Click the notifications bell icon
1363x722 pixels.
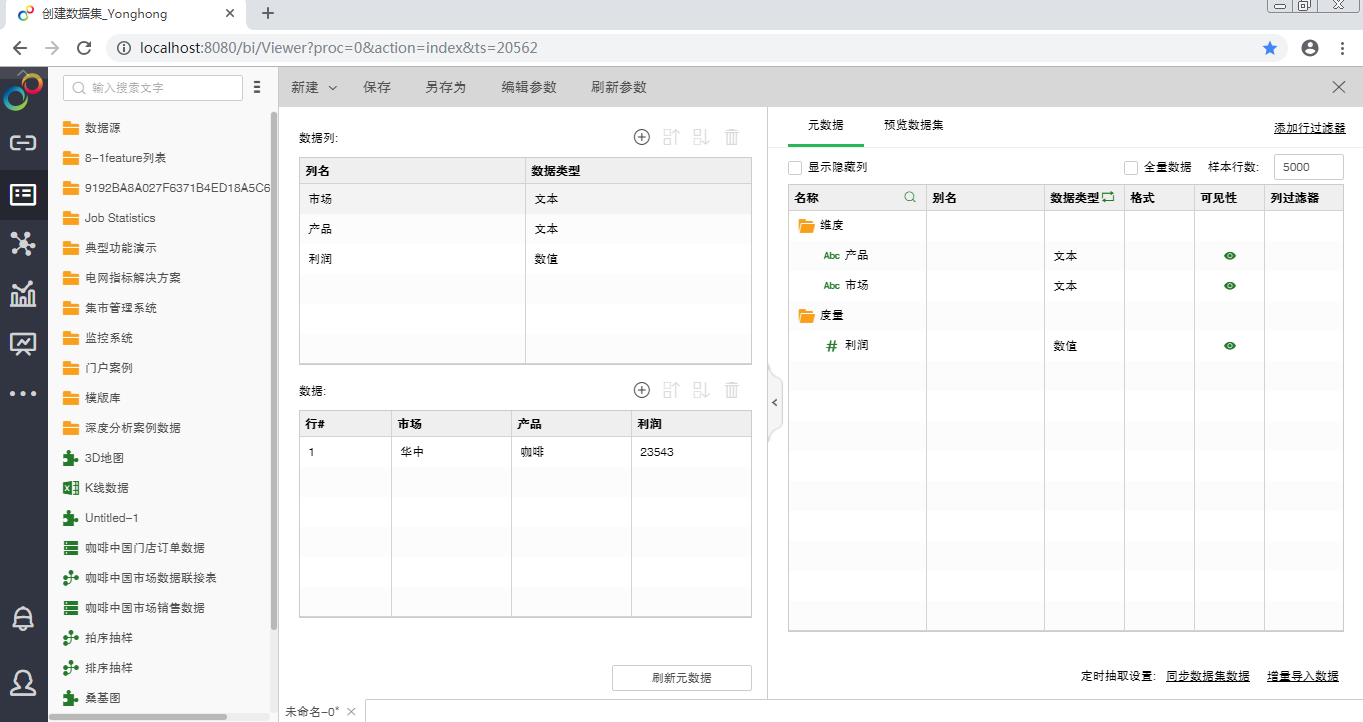tap(22, 618)
